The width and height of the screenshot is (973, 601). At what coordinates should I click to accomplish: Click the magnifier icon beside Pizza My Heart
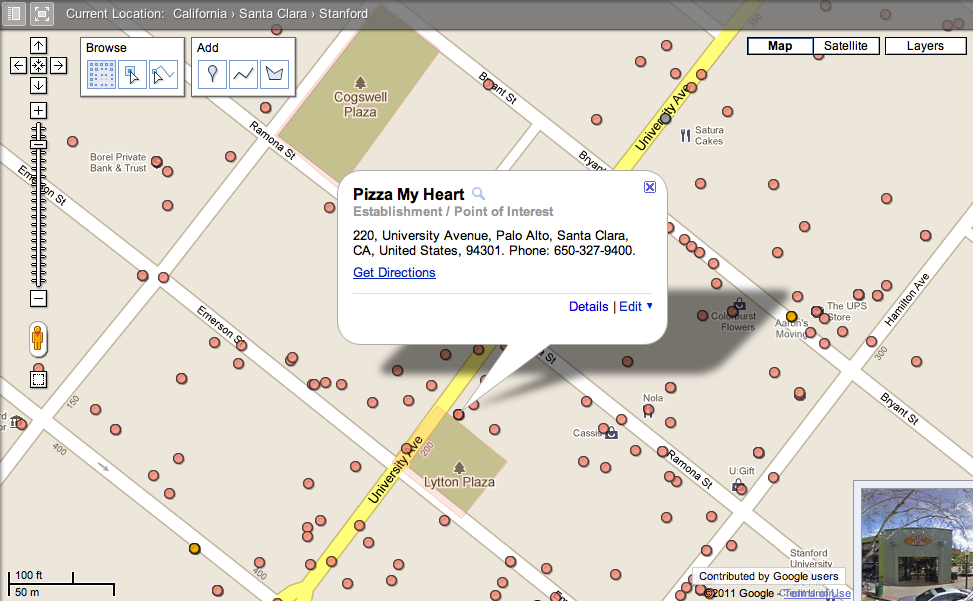478,194
